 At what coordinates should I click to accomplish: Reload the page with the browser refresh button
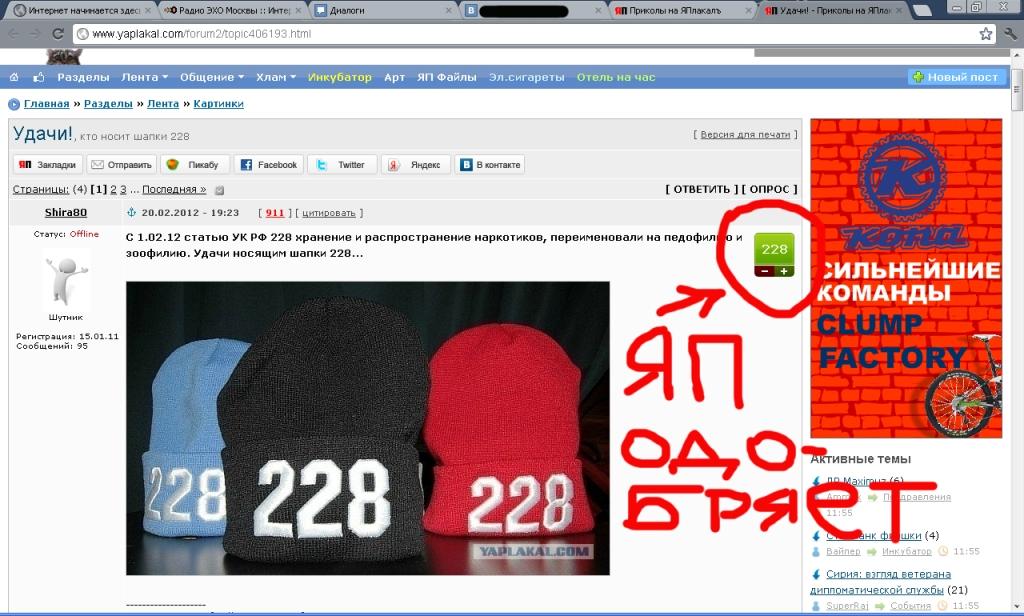pyautogui.click(x=57, y=33)
